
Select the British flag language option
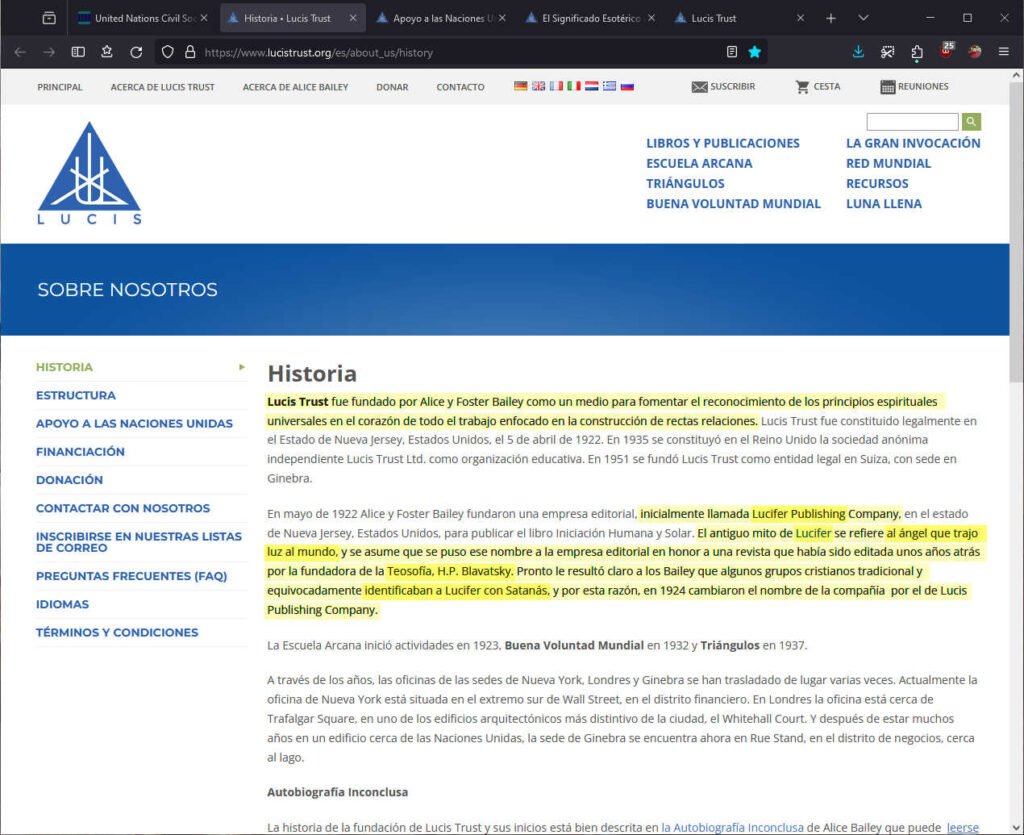click(538, 87)
